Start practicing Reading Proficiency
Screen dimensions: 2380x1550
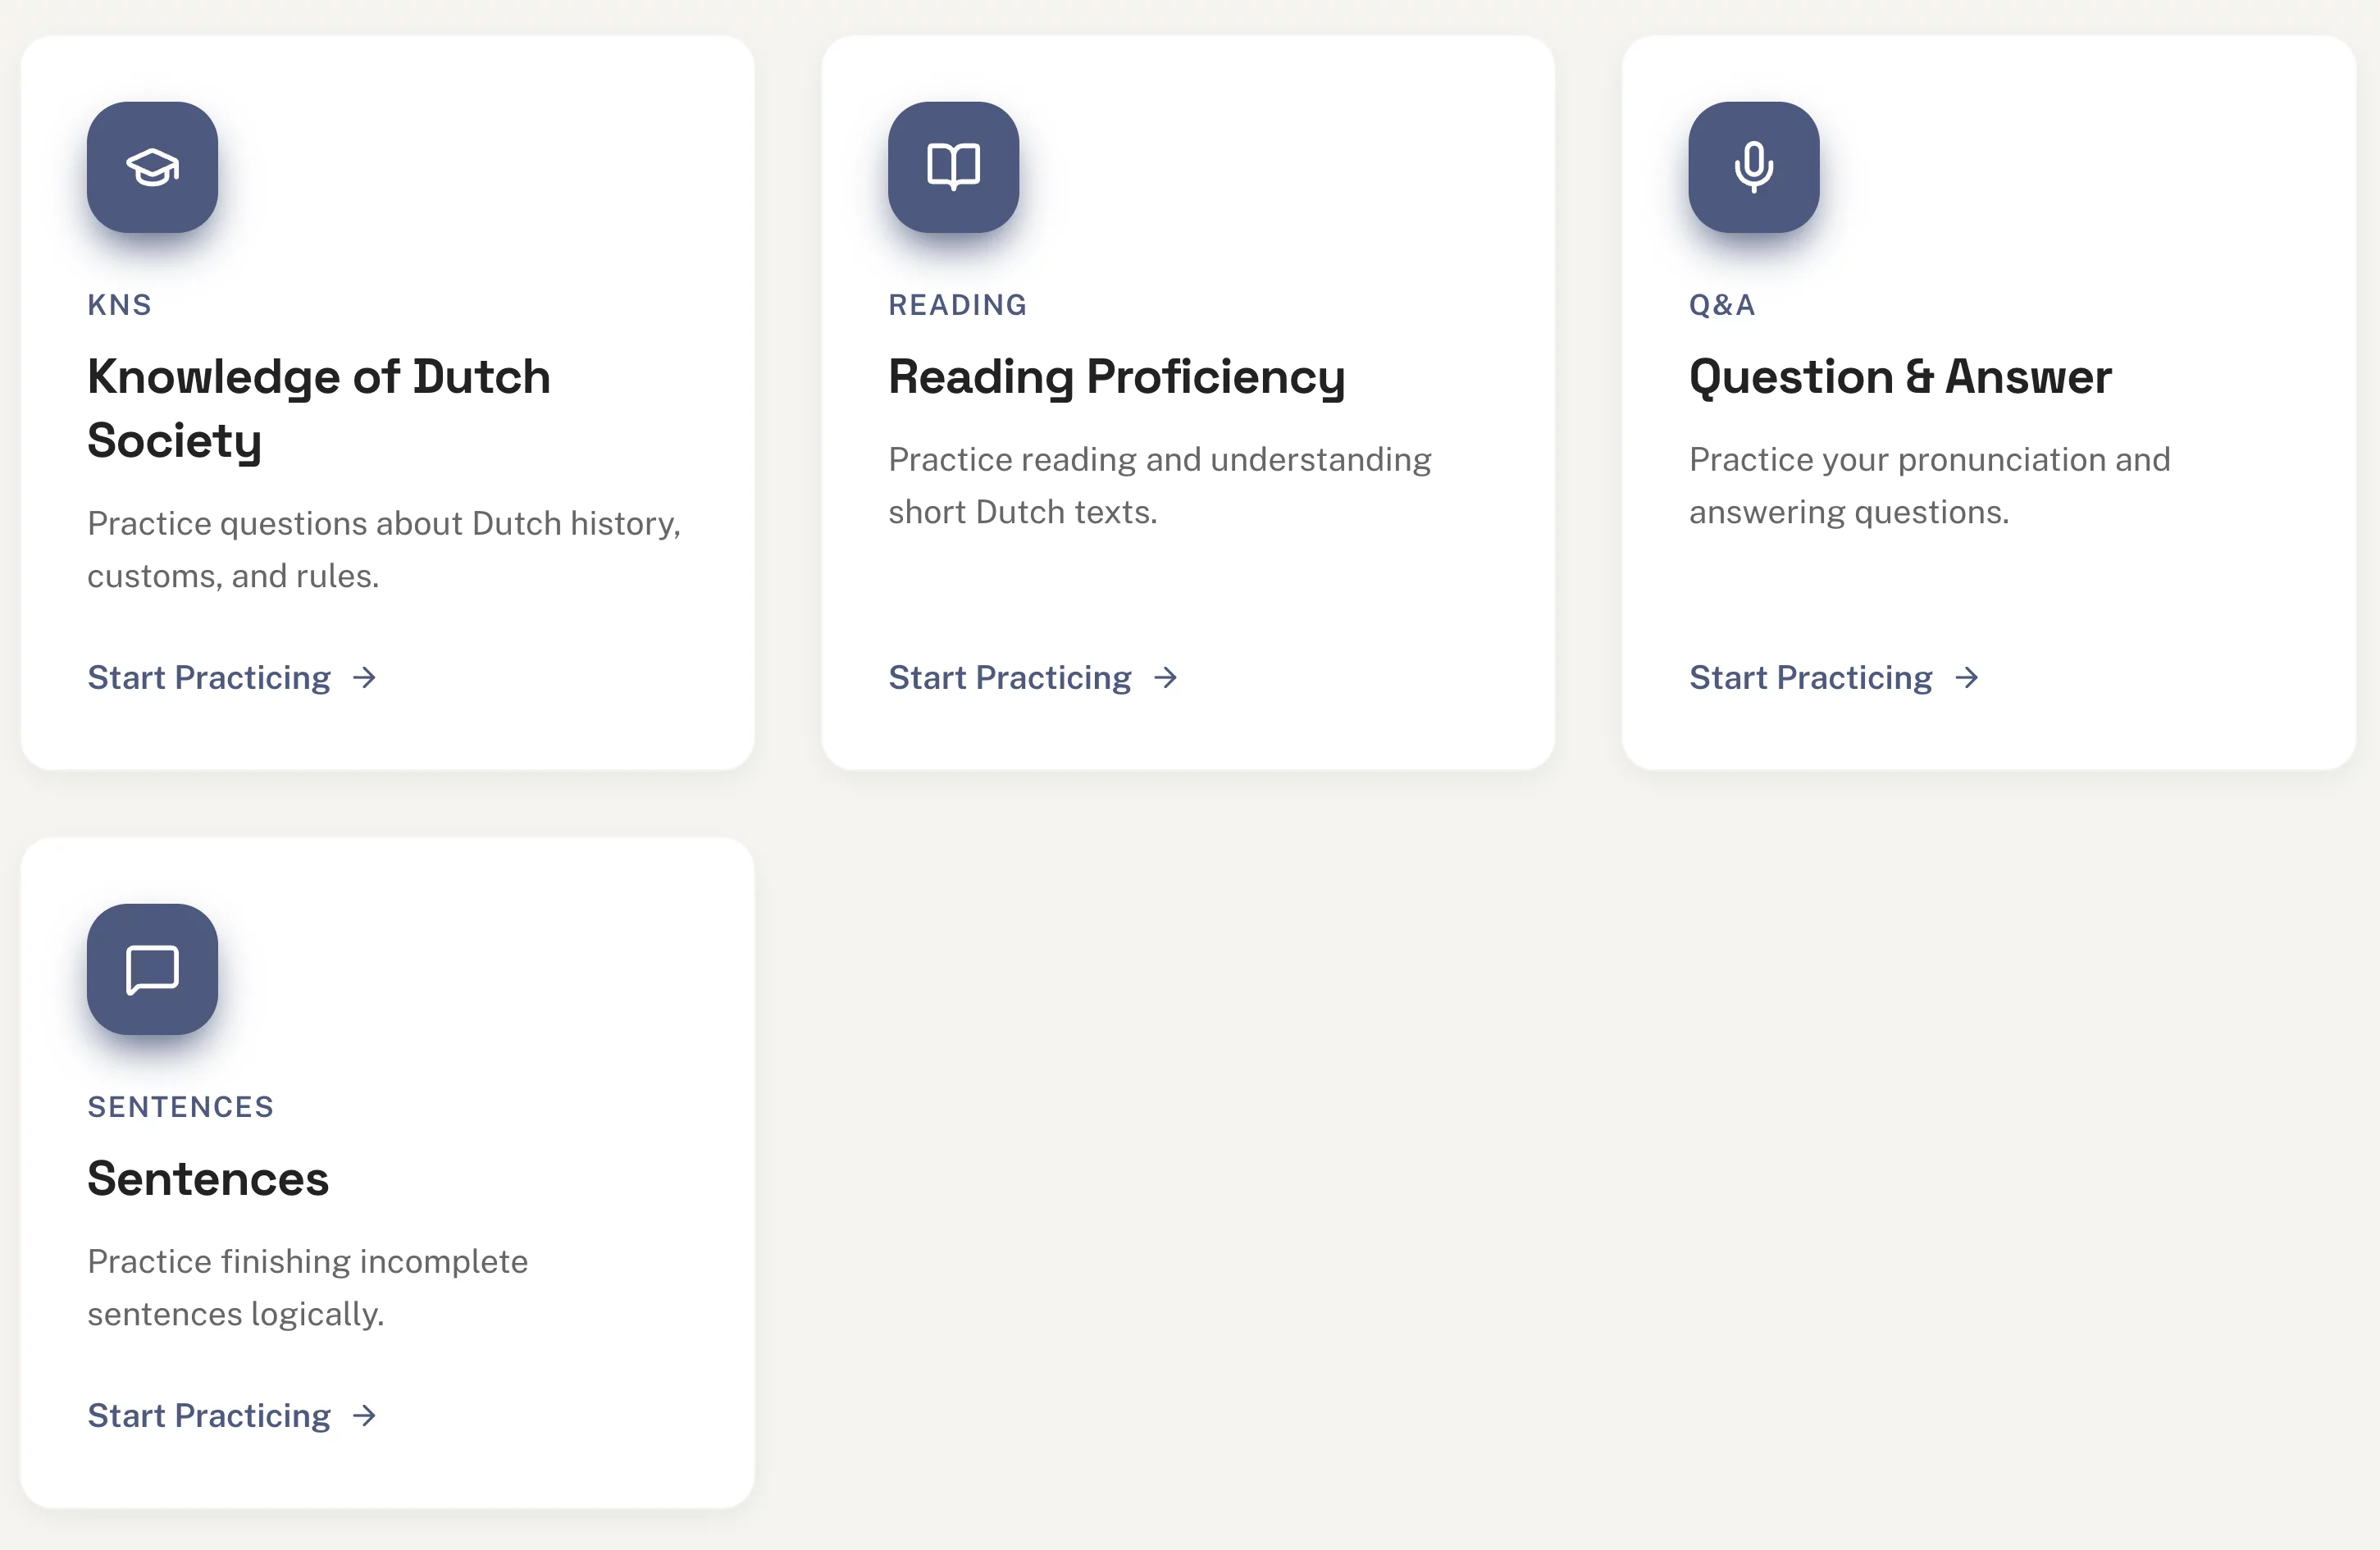(1010, 678)
